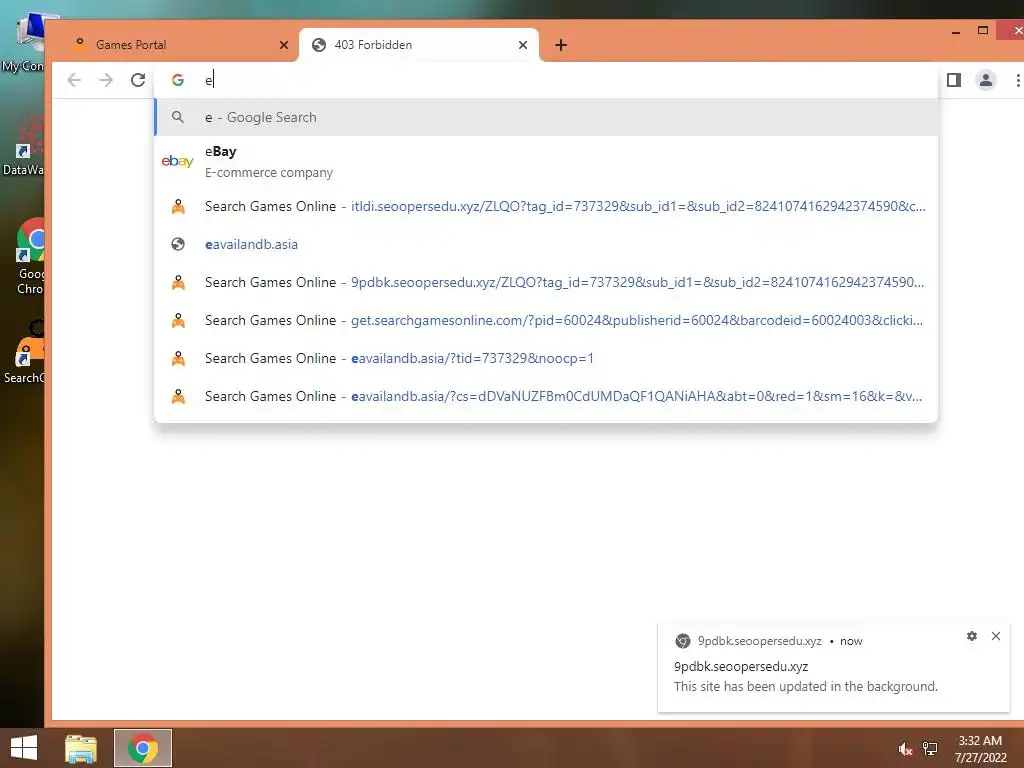
Task: Open Chrome's three-dot menu
Action: pyautogui.click(x=1017, y=80)
